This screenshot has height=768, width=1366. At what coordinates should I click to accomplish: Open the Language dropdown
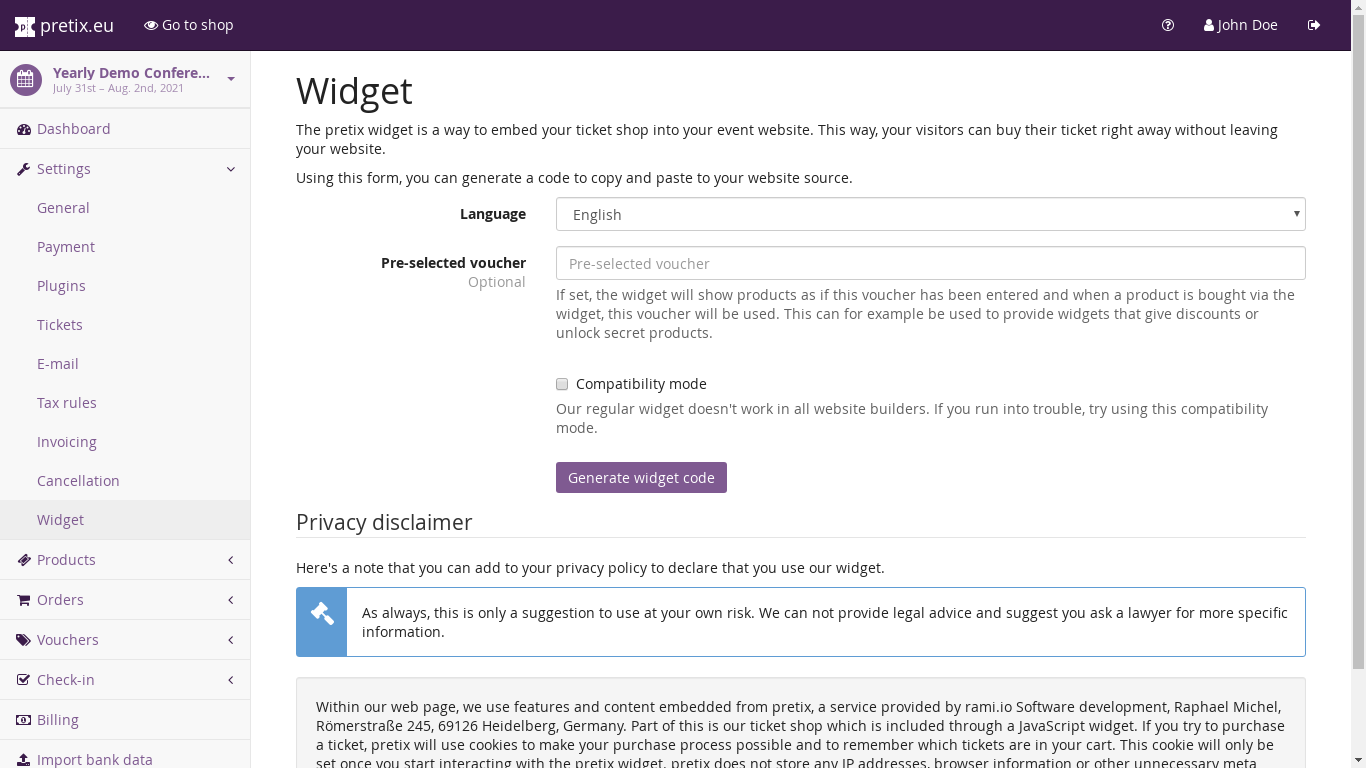click(930, 214)
